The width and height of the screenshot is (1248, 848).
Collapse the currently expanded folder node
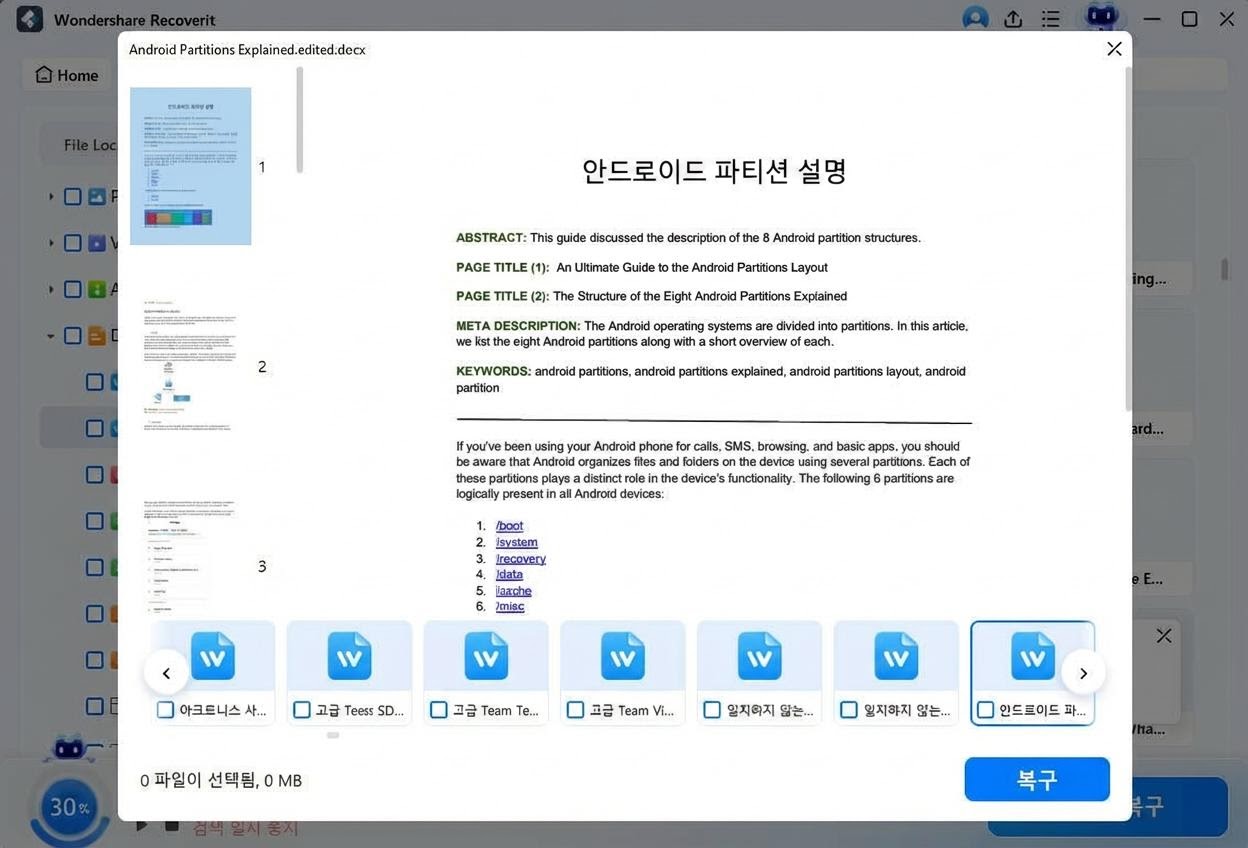tap(50, 335)
